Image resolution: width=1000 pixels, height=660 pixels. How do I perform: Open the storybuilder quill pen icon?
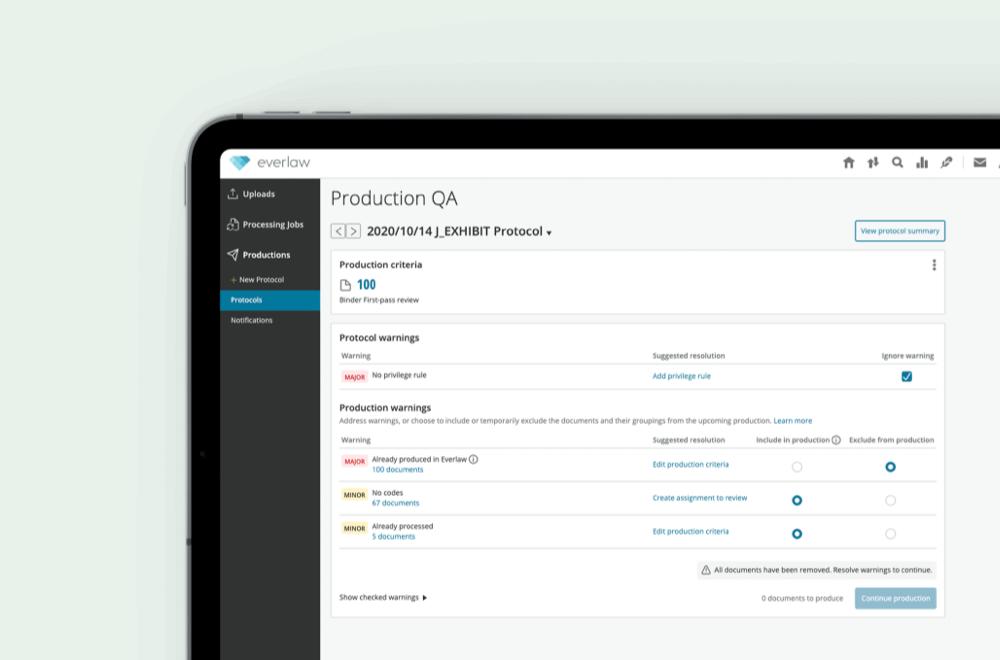(x=946, y=163)
